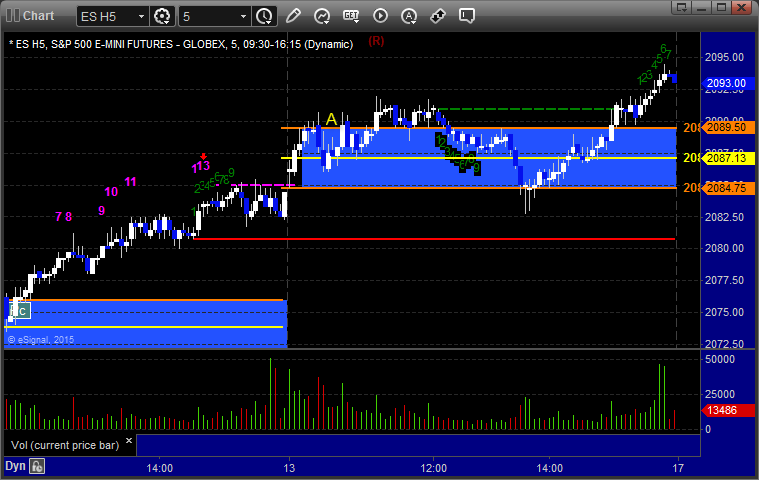Click the window menu dropdown icon in title bar
Viewport: 759px width, 480px height.
[x=682, y=7]
